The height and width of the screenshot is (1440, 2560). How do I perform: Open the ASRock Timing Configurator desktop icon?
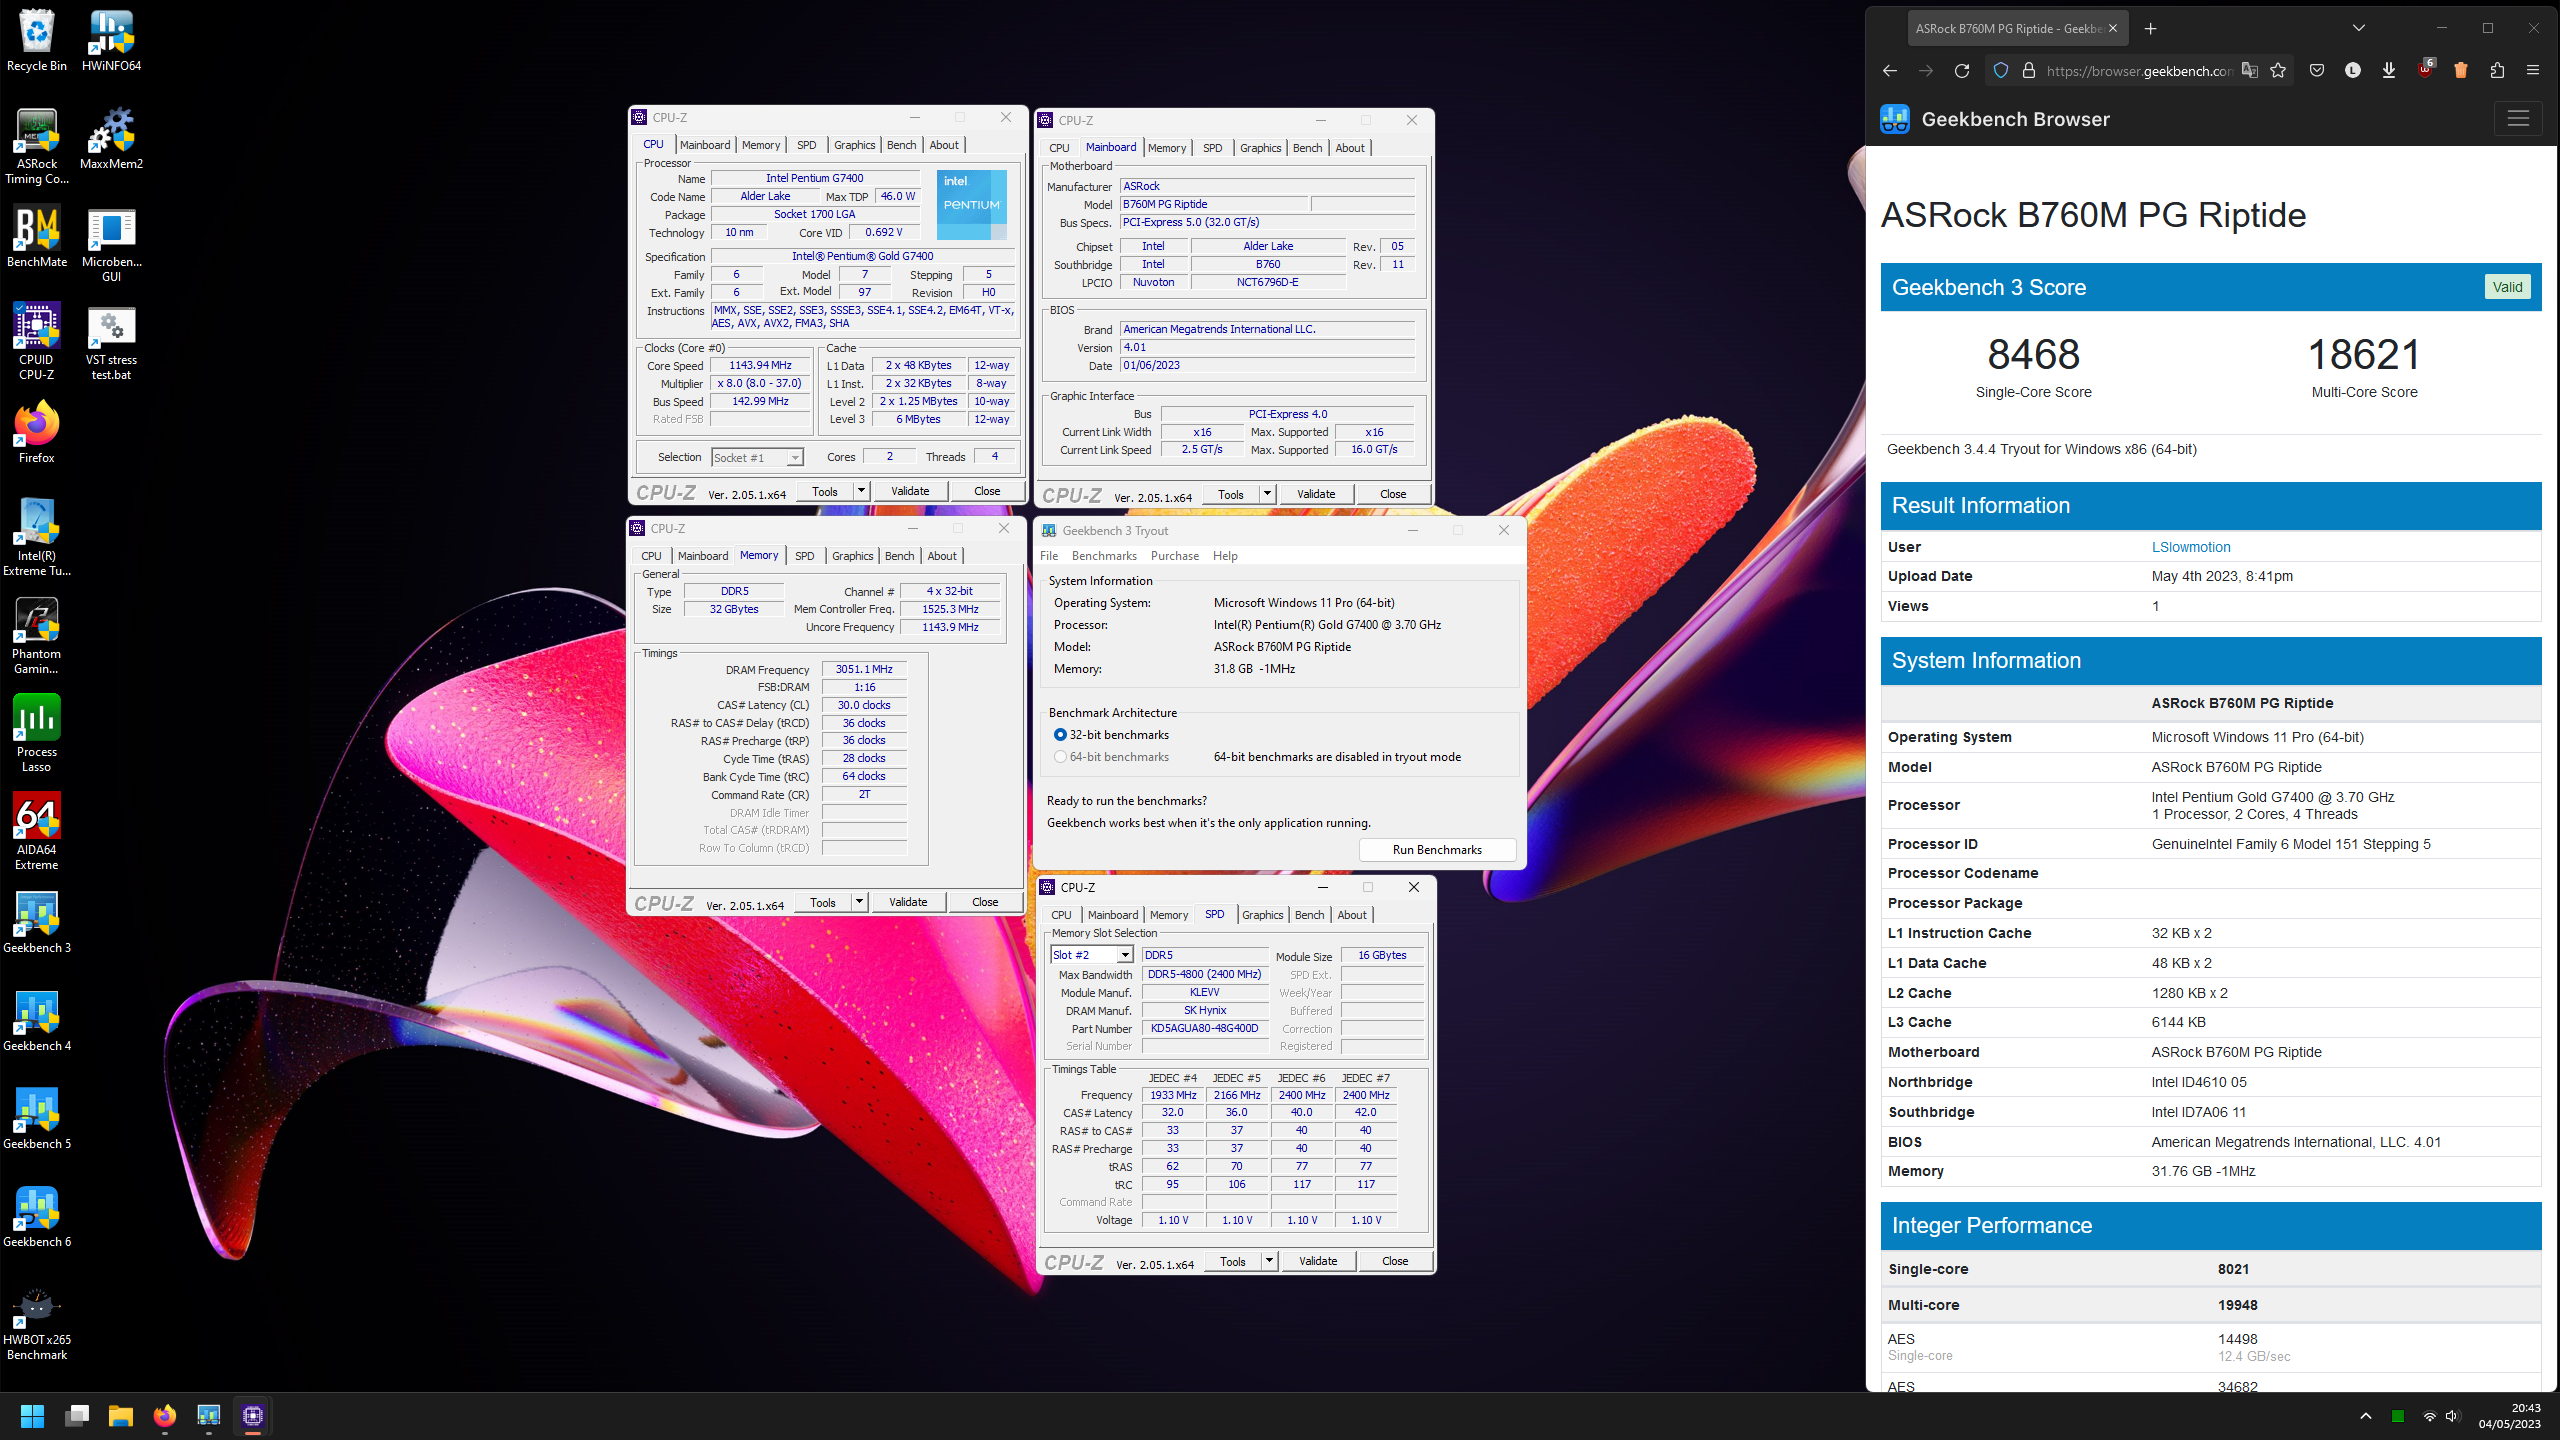(37, 146)
